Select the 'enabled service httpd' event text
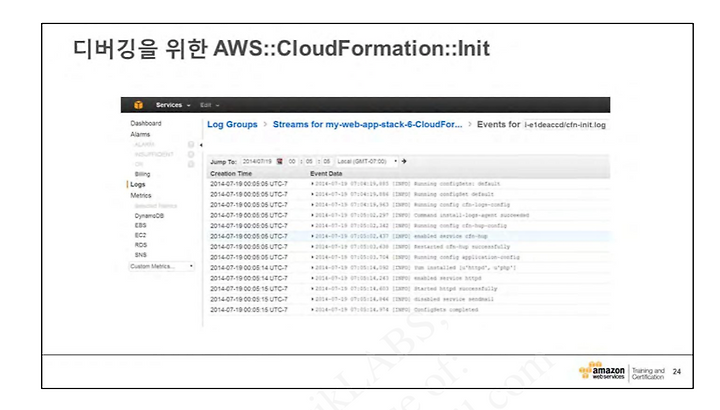Image resolution: width=720 pixels, height=410 pixels. [x=398, y=278]
